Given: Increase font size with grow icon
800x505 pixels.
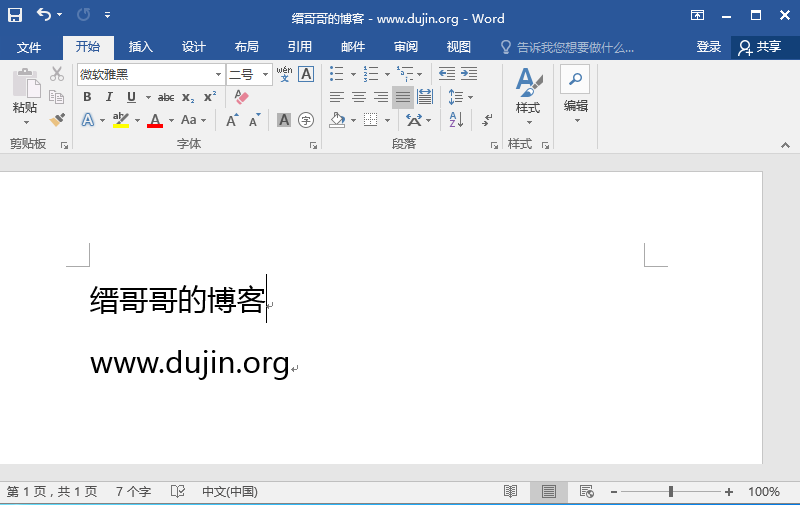Looking at the screenshot, I should 232,120.
